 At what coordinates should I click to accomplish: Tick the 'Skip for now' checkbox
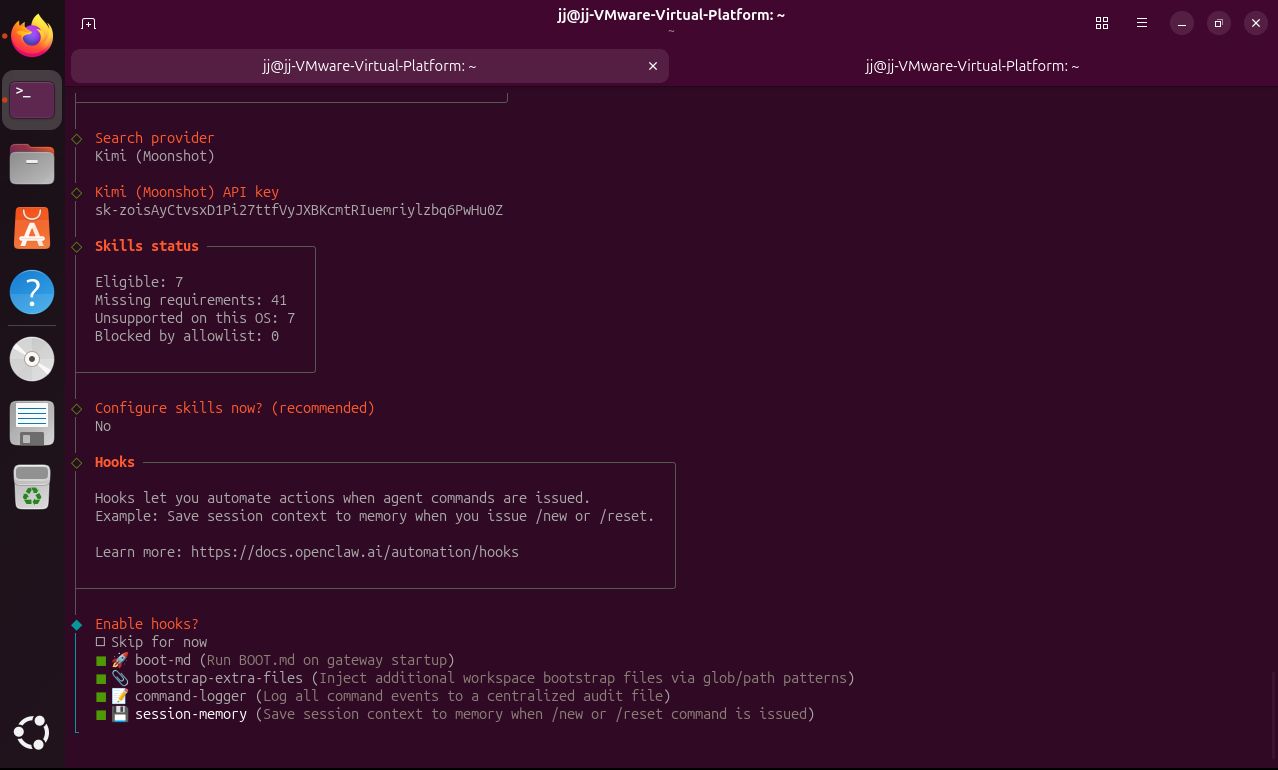[101, 642]
